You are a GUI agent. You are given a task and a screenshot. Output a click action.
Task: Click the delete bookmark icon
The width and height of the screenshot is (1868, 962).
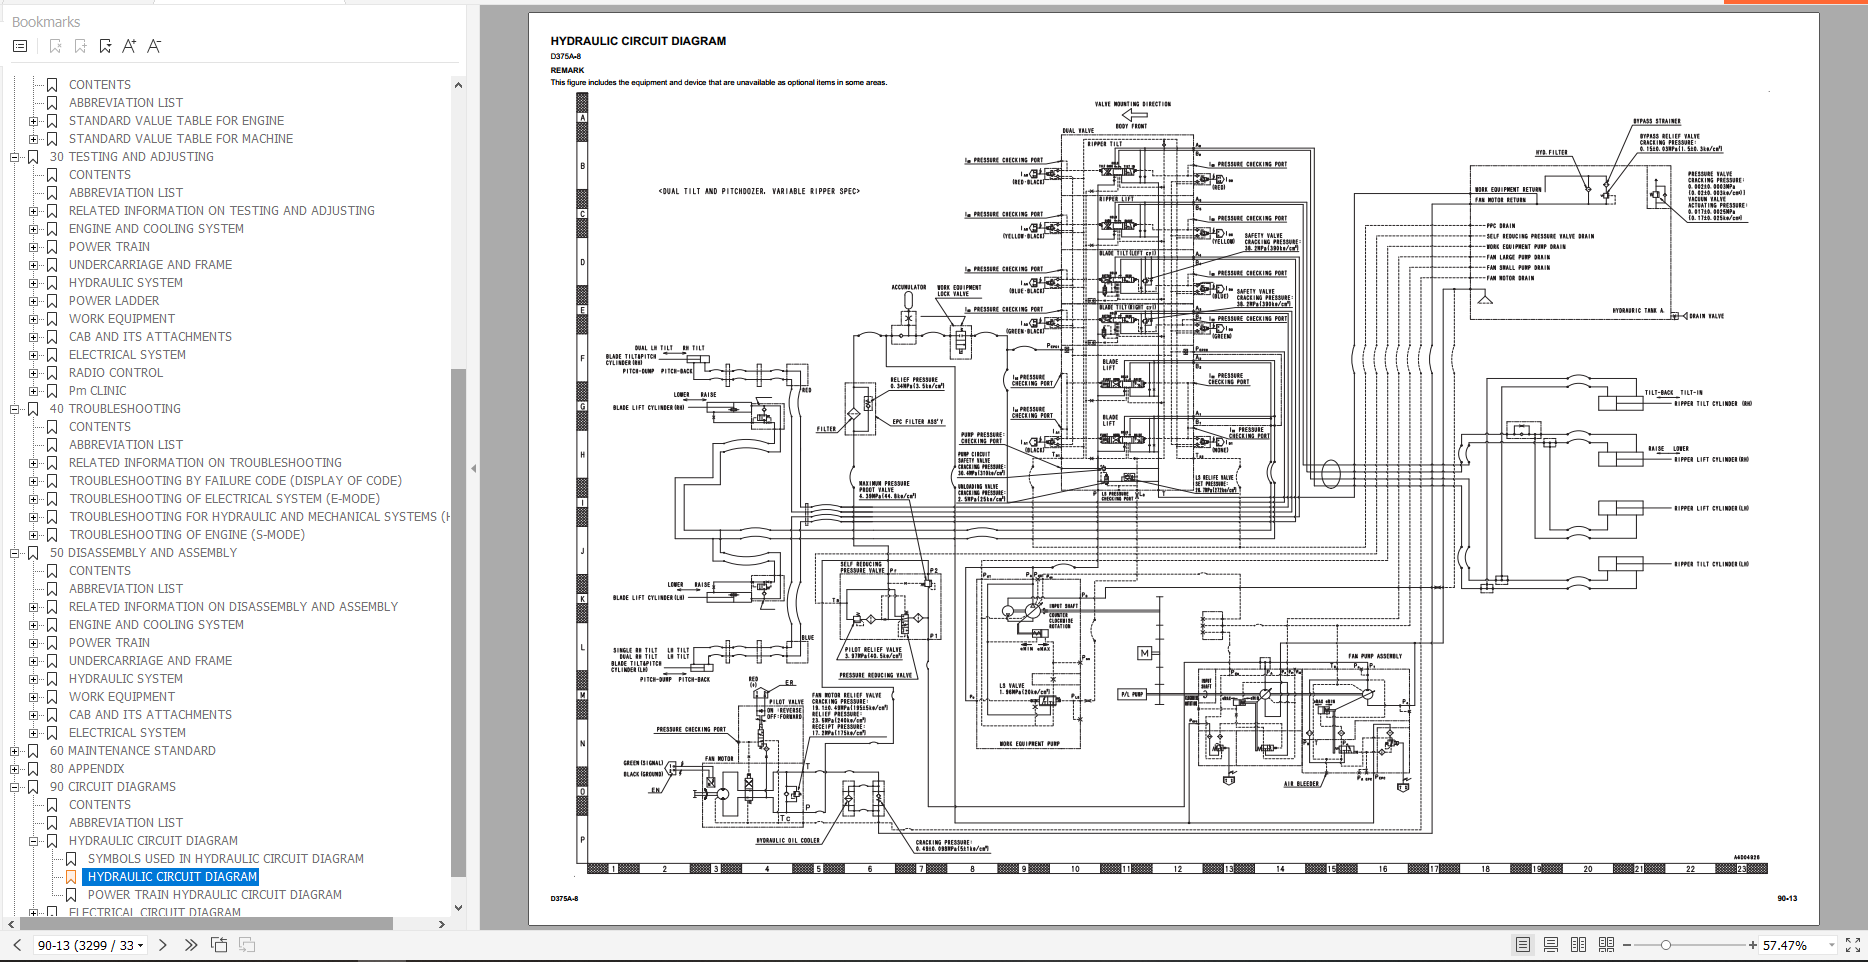(x=55, y=46)
